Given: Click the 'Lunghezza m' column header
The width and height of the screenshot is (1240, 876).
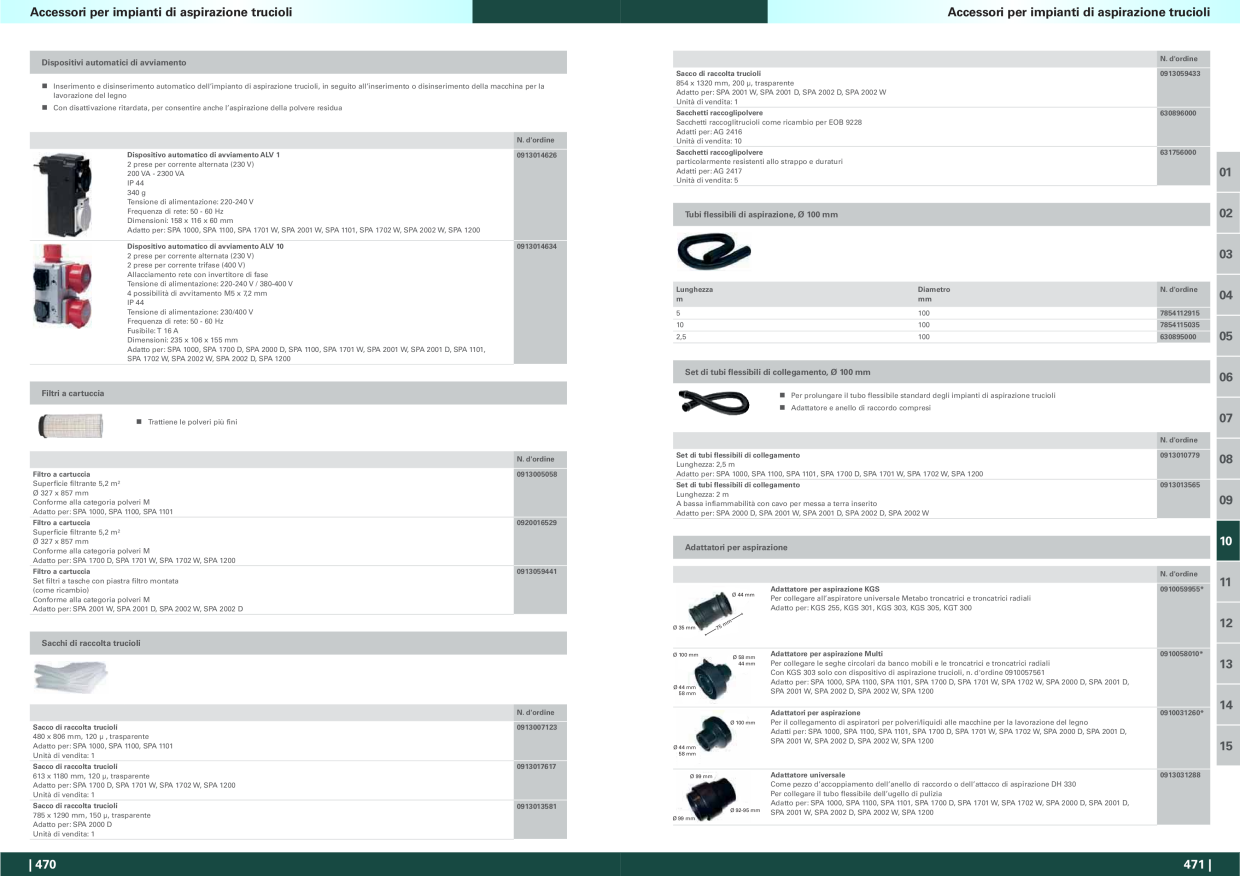Looking at the screenshot, I should tap(695, 294).
